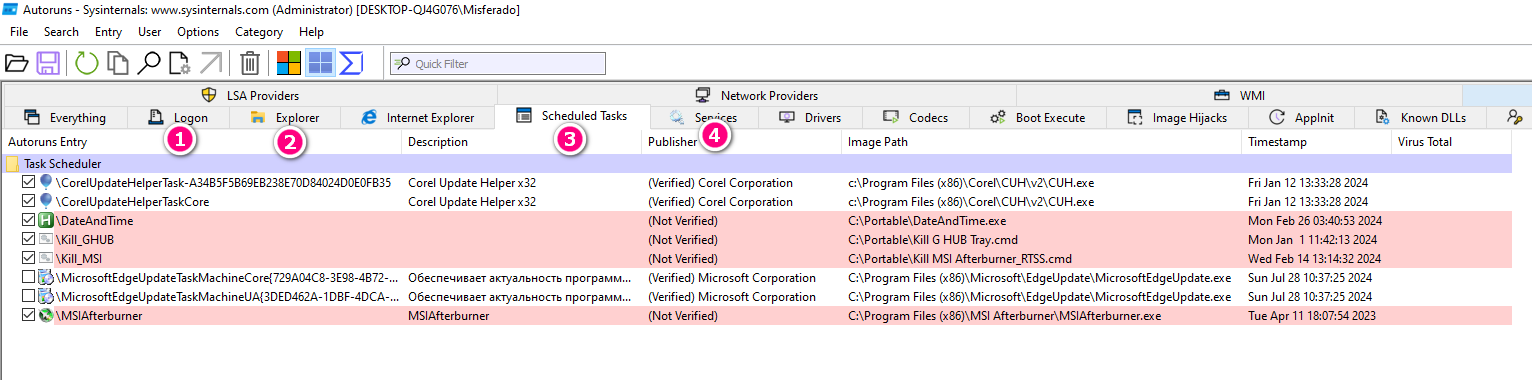1532x380 pixels.
Task: Click the Task Scheduler folder icon
Action: pos(12,163)
